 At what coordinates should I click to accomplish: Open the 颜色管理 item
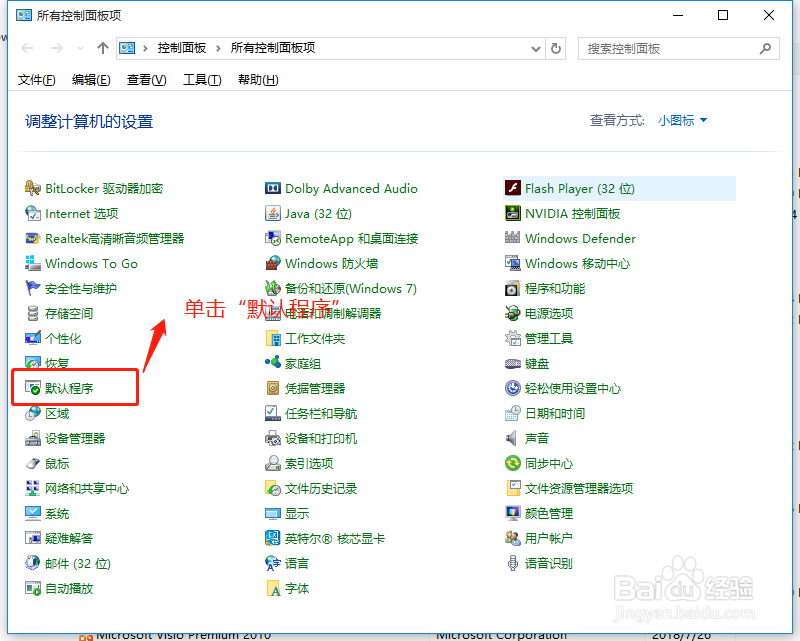[549, 513]
